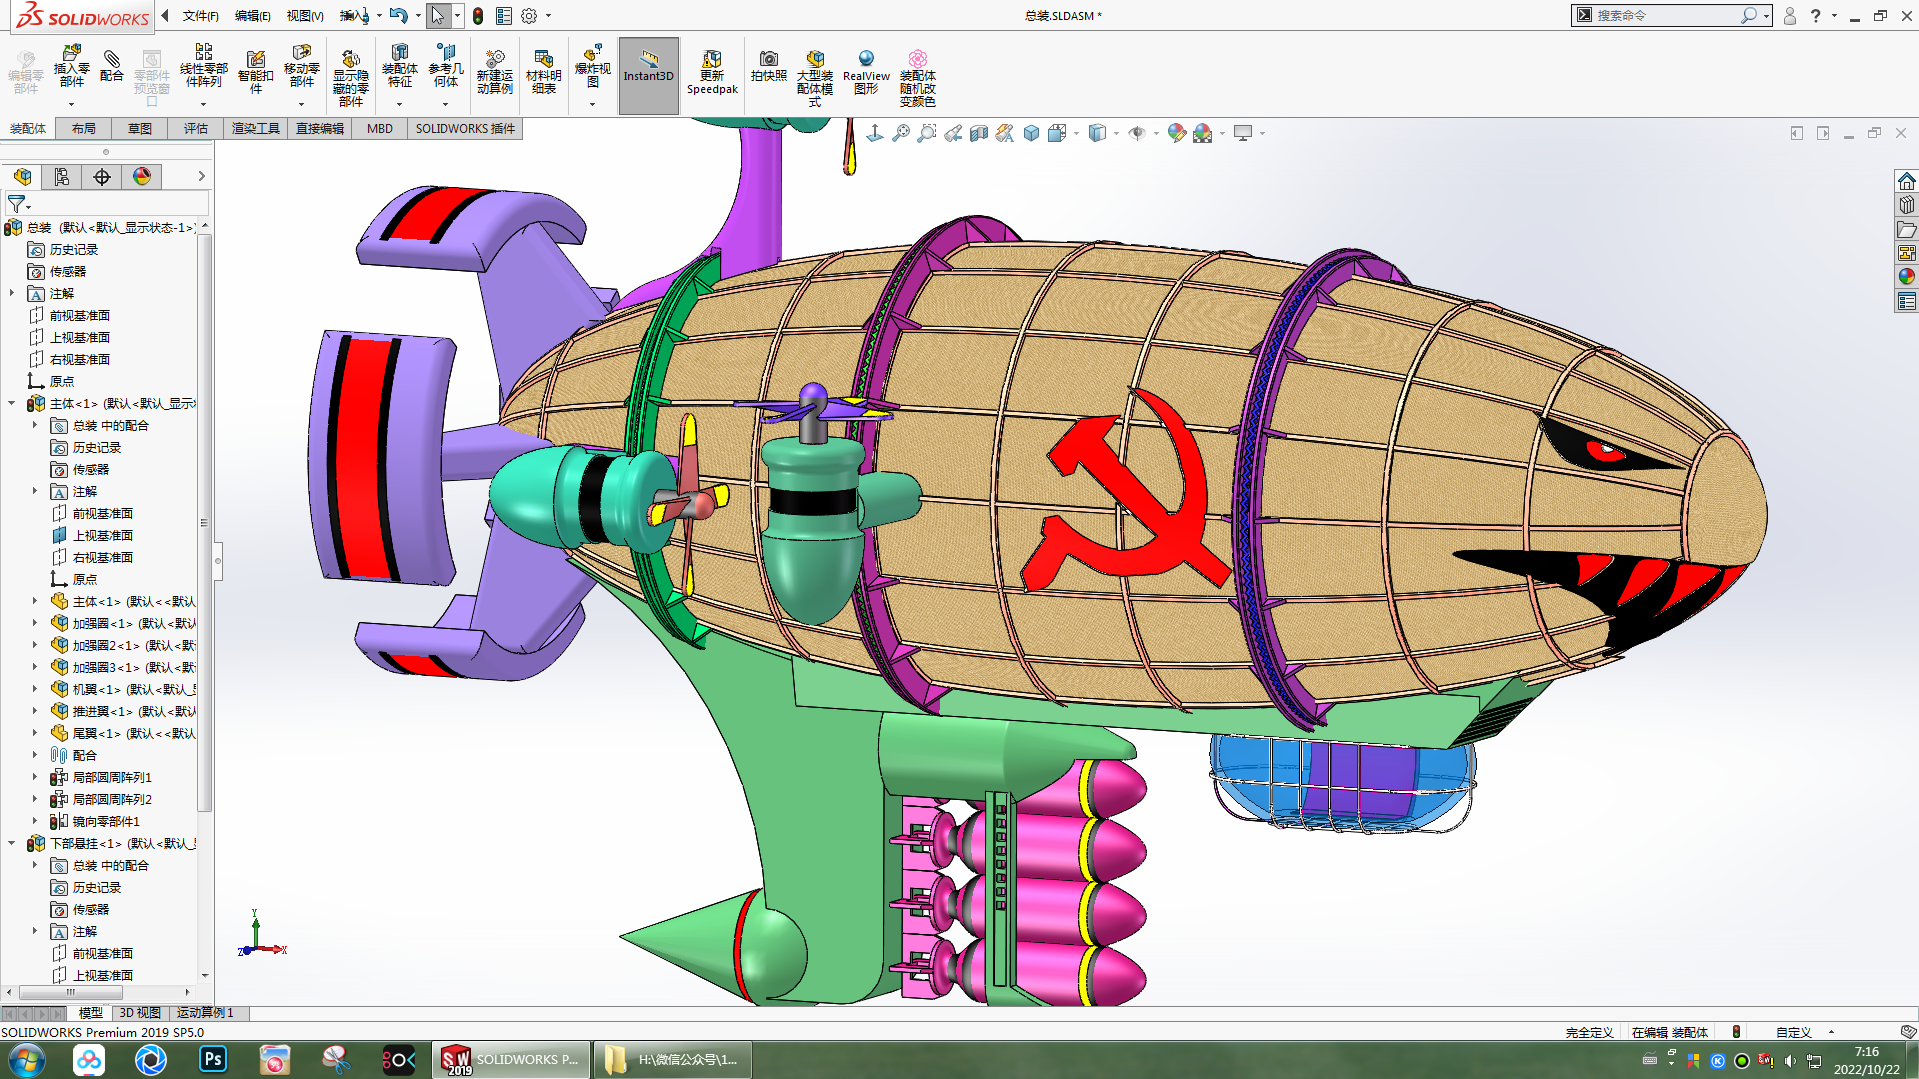Click the Rebuild traffic light icon
The image size is (1919, 1079).
[478, 16]
